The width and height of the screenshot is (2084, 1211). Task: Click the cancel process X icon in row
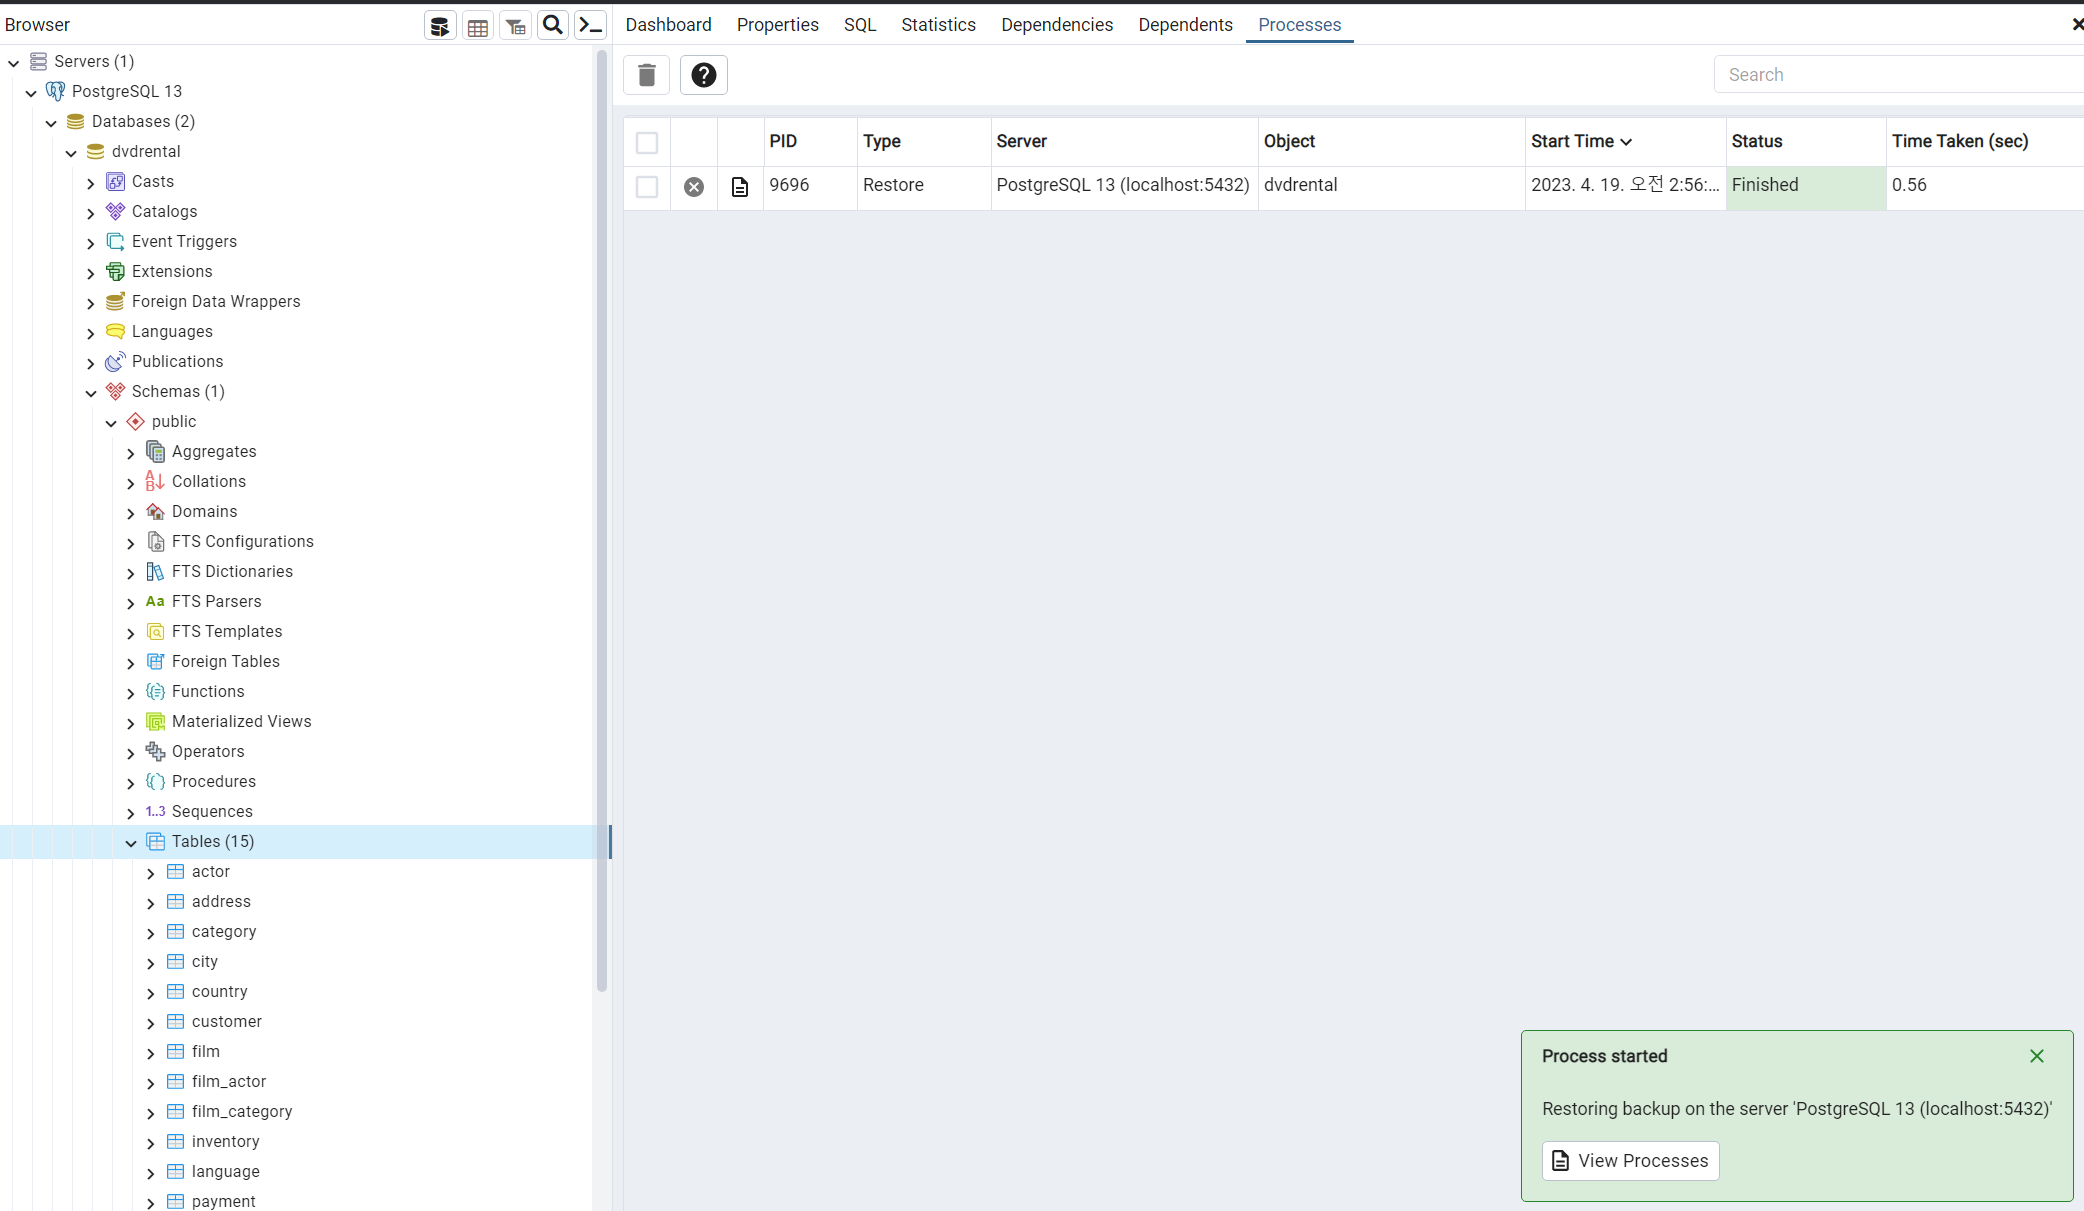click(694, 187)
